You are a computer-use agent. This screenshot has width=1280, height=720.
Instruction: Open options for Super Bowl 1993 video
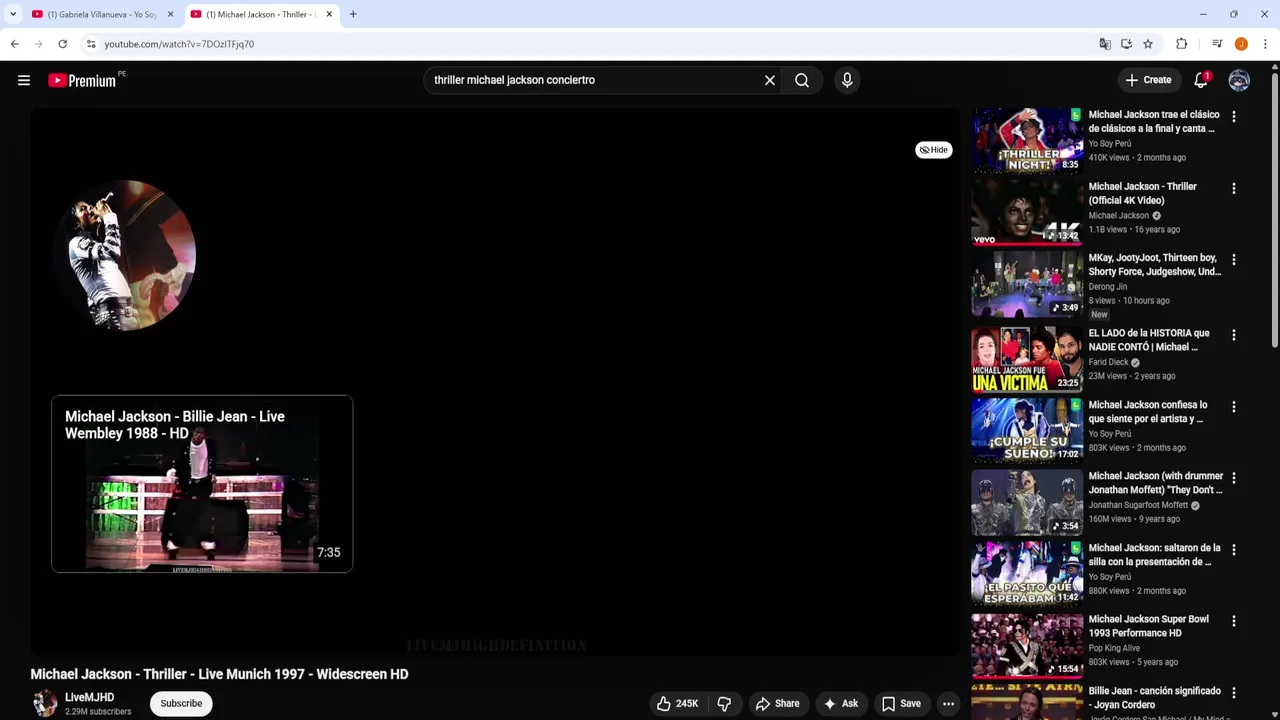pyautogui.click(x=1234, y=621)
